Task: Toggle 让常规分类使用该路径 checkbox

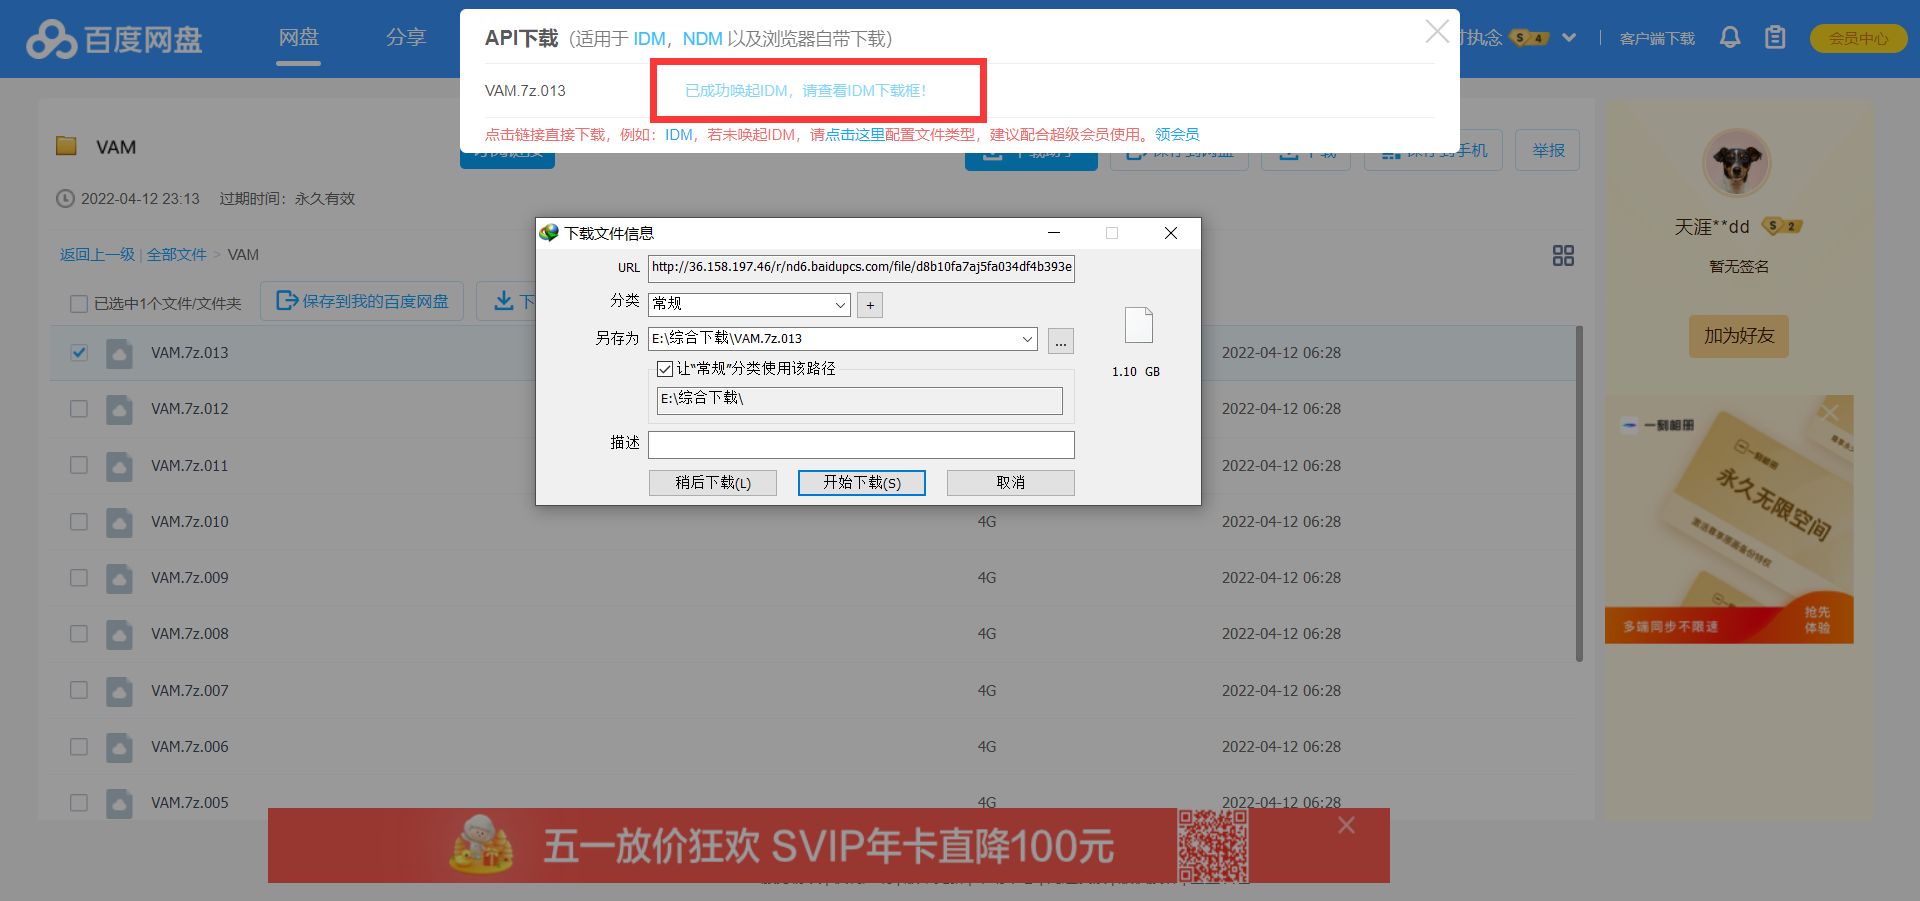Action: pyautogui.click(x=665, y=369)
